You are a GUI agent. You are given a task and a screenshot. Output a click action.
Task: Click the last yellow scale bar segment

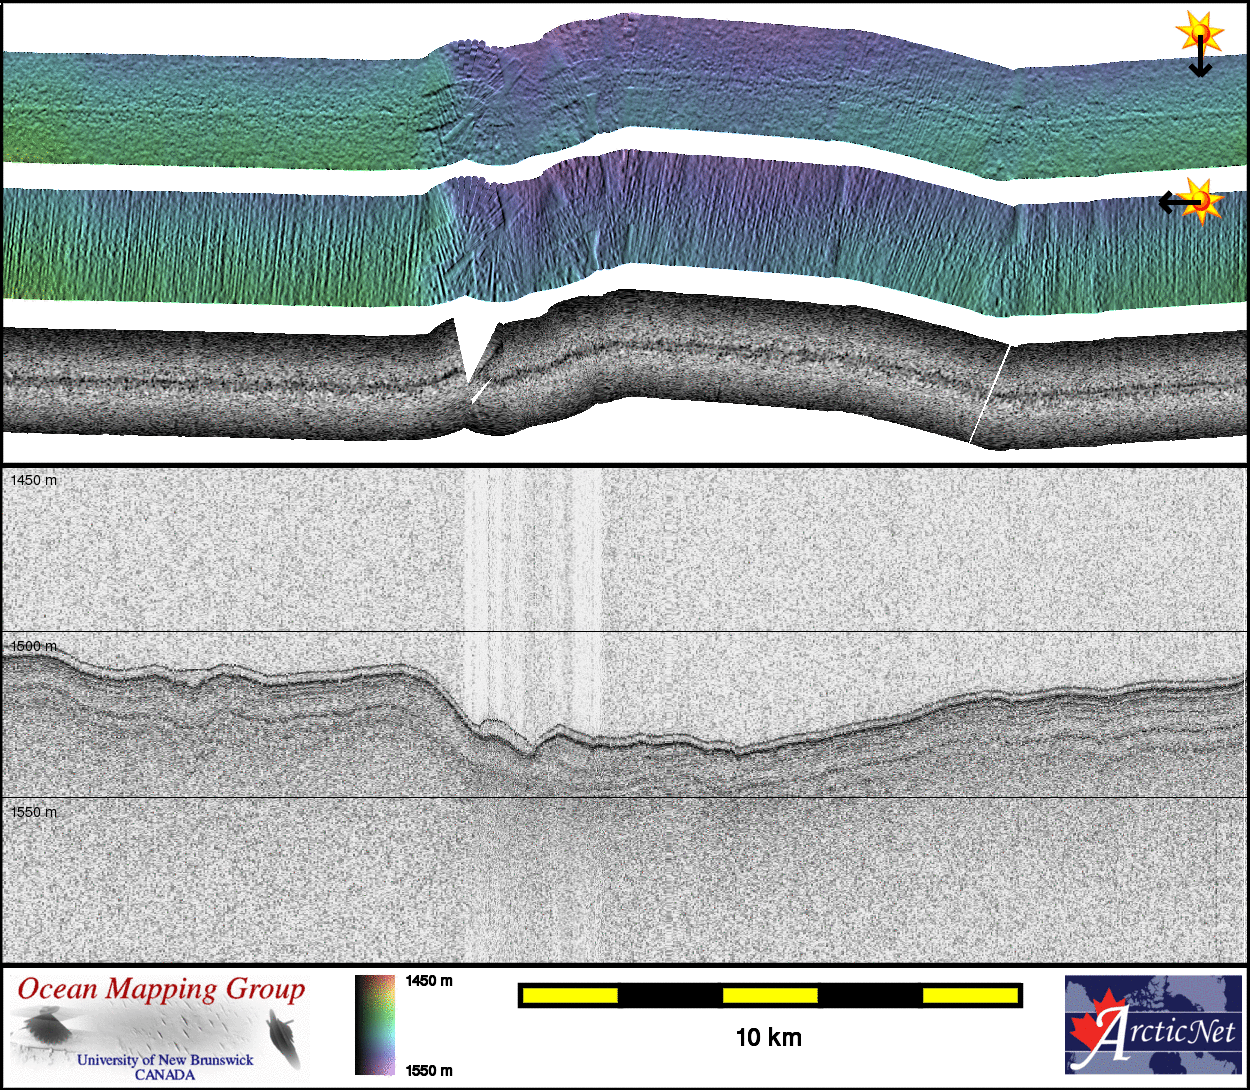pyautogui.click(x=970, y=995)
